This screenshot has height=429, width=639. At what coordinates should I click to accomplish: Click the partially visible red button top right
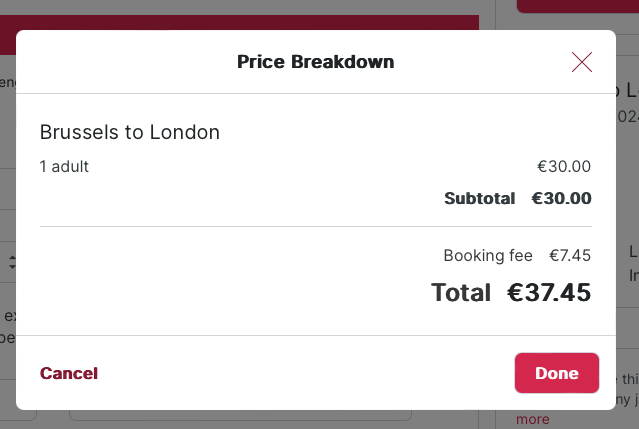577,6
